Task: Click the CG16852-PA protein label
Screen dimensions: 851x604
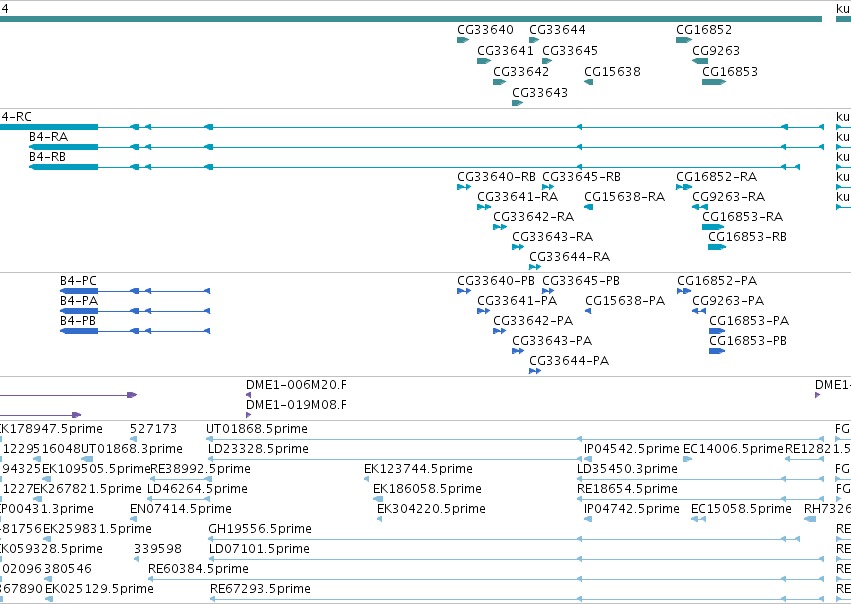Action: 717,281
